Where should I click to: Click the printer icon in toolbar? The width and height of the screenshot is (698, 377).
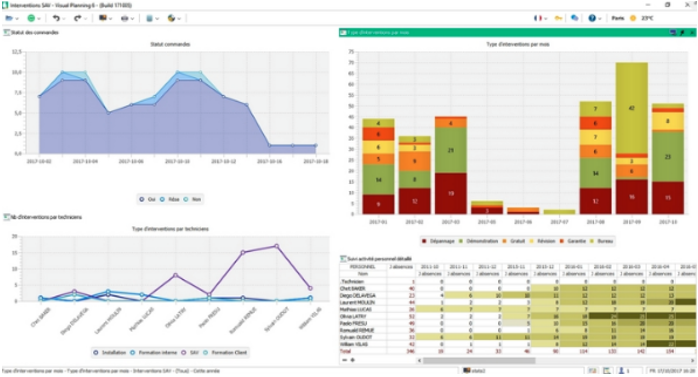tap(125, 18)
